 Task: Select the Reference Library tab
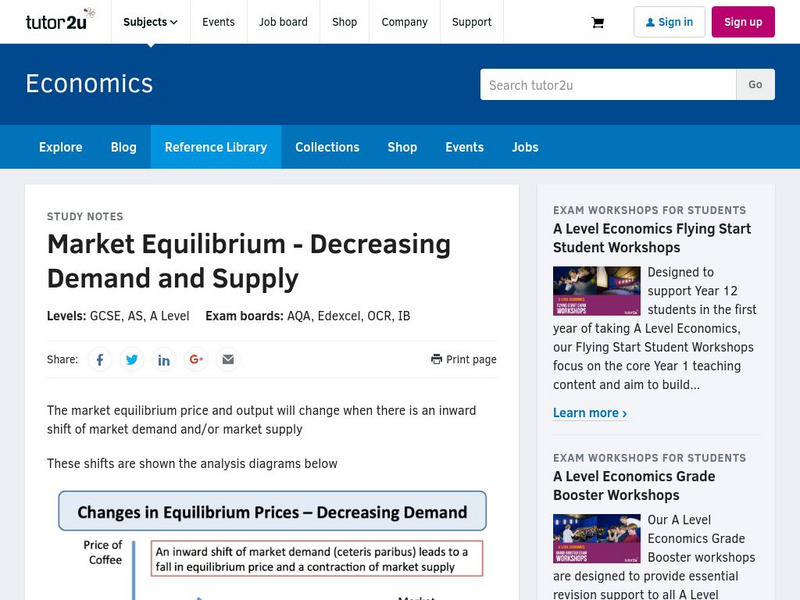pos(216,147)
